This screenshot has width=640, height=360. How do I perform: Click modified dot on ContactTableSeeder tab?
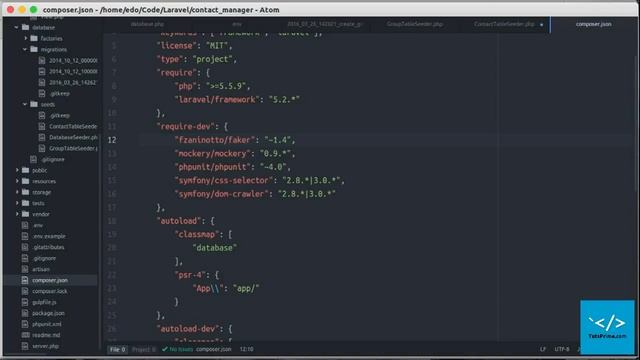pyautogui.click(x=542, y=24)
